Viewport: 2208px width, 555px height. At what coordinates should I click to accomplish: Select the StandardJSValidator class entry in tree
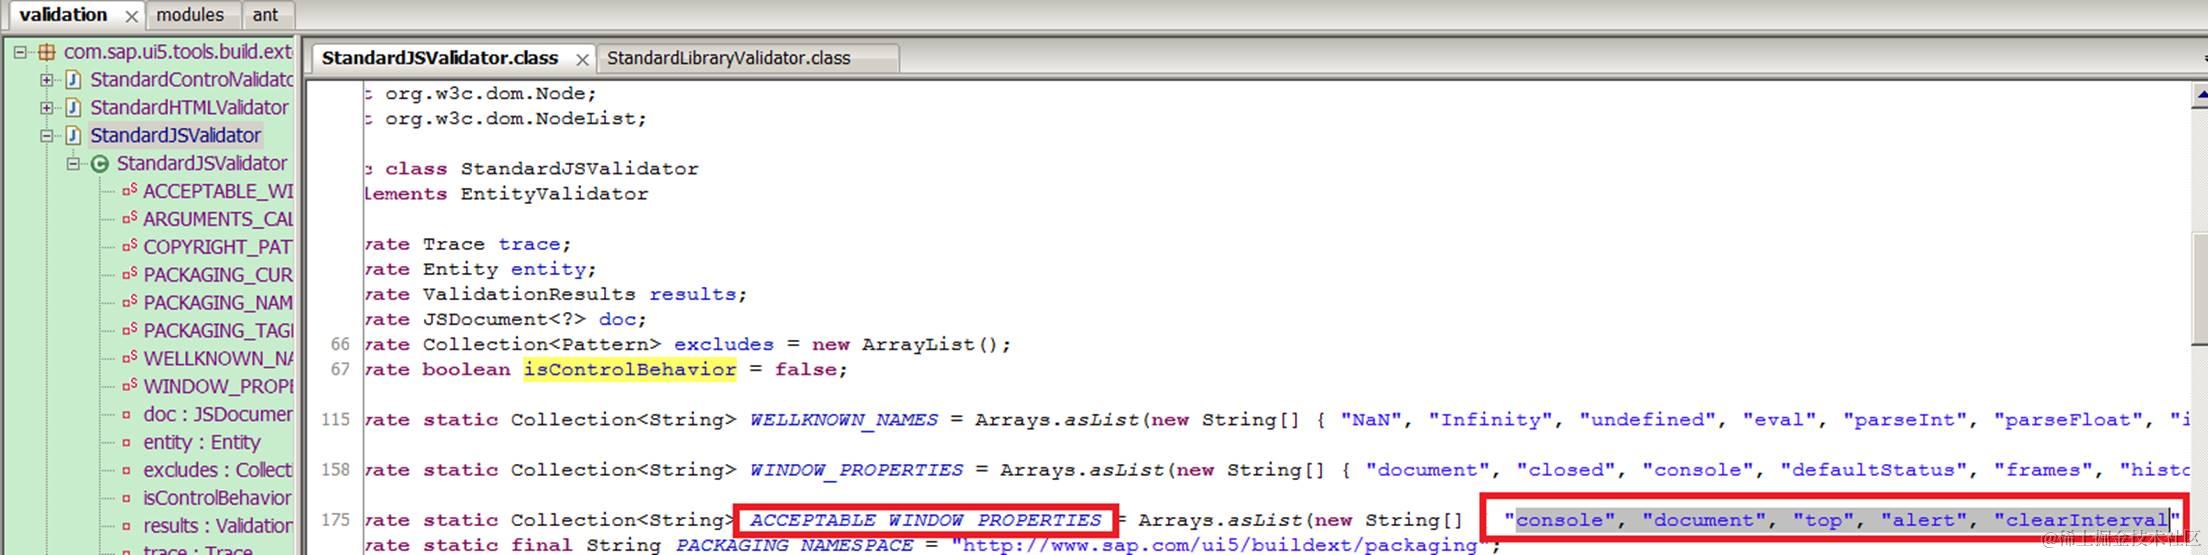click(x=202, y=164)
